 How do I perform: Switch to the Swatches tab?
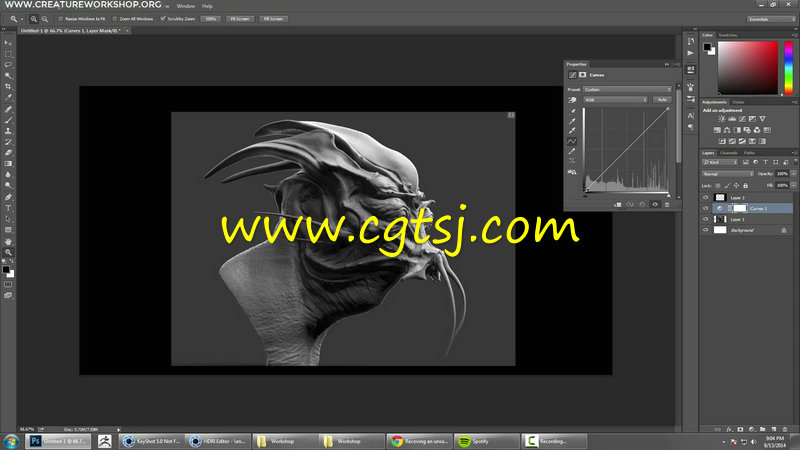(x=728, y=35)
